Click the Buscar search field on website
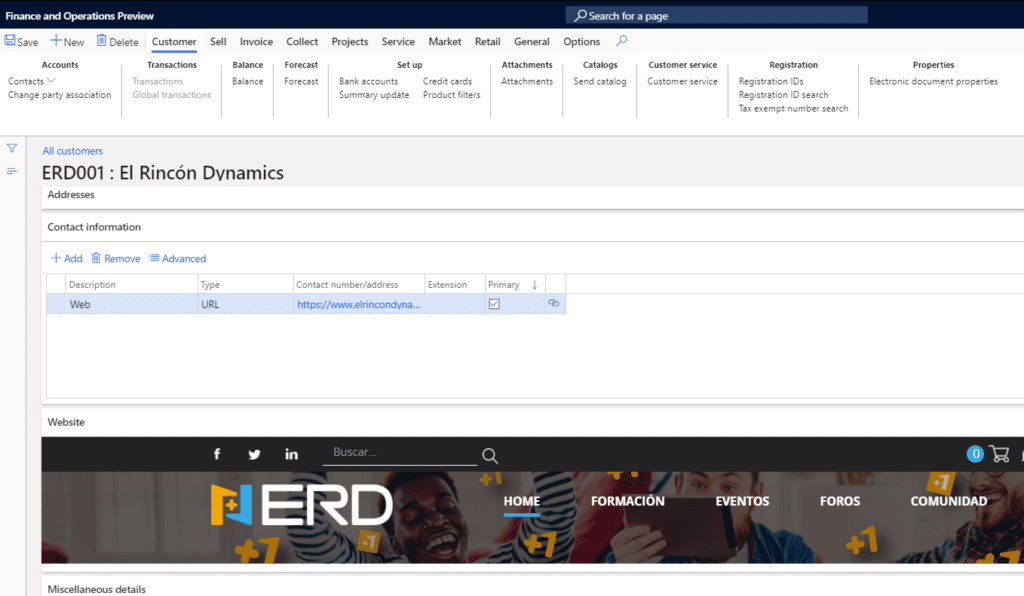 (400, 452)
